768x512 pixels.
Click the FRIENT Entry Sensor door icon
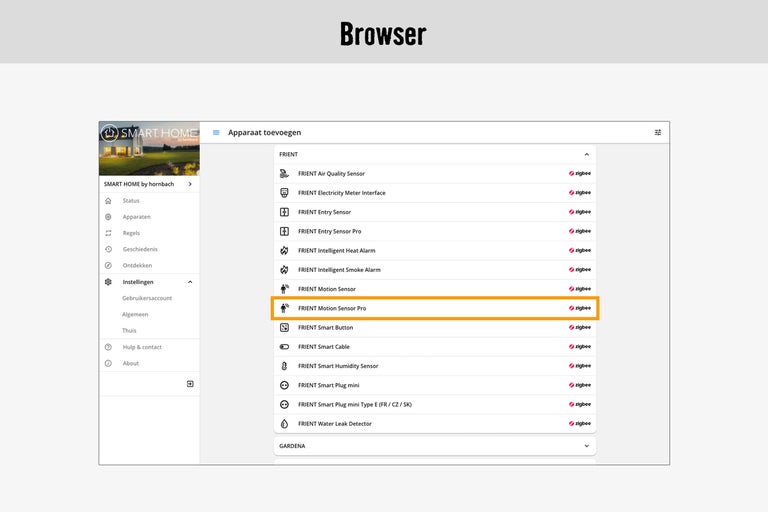coord(284,212)
